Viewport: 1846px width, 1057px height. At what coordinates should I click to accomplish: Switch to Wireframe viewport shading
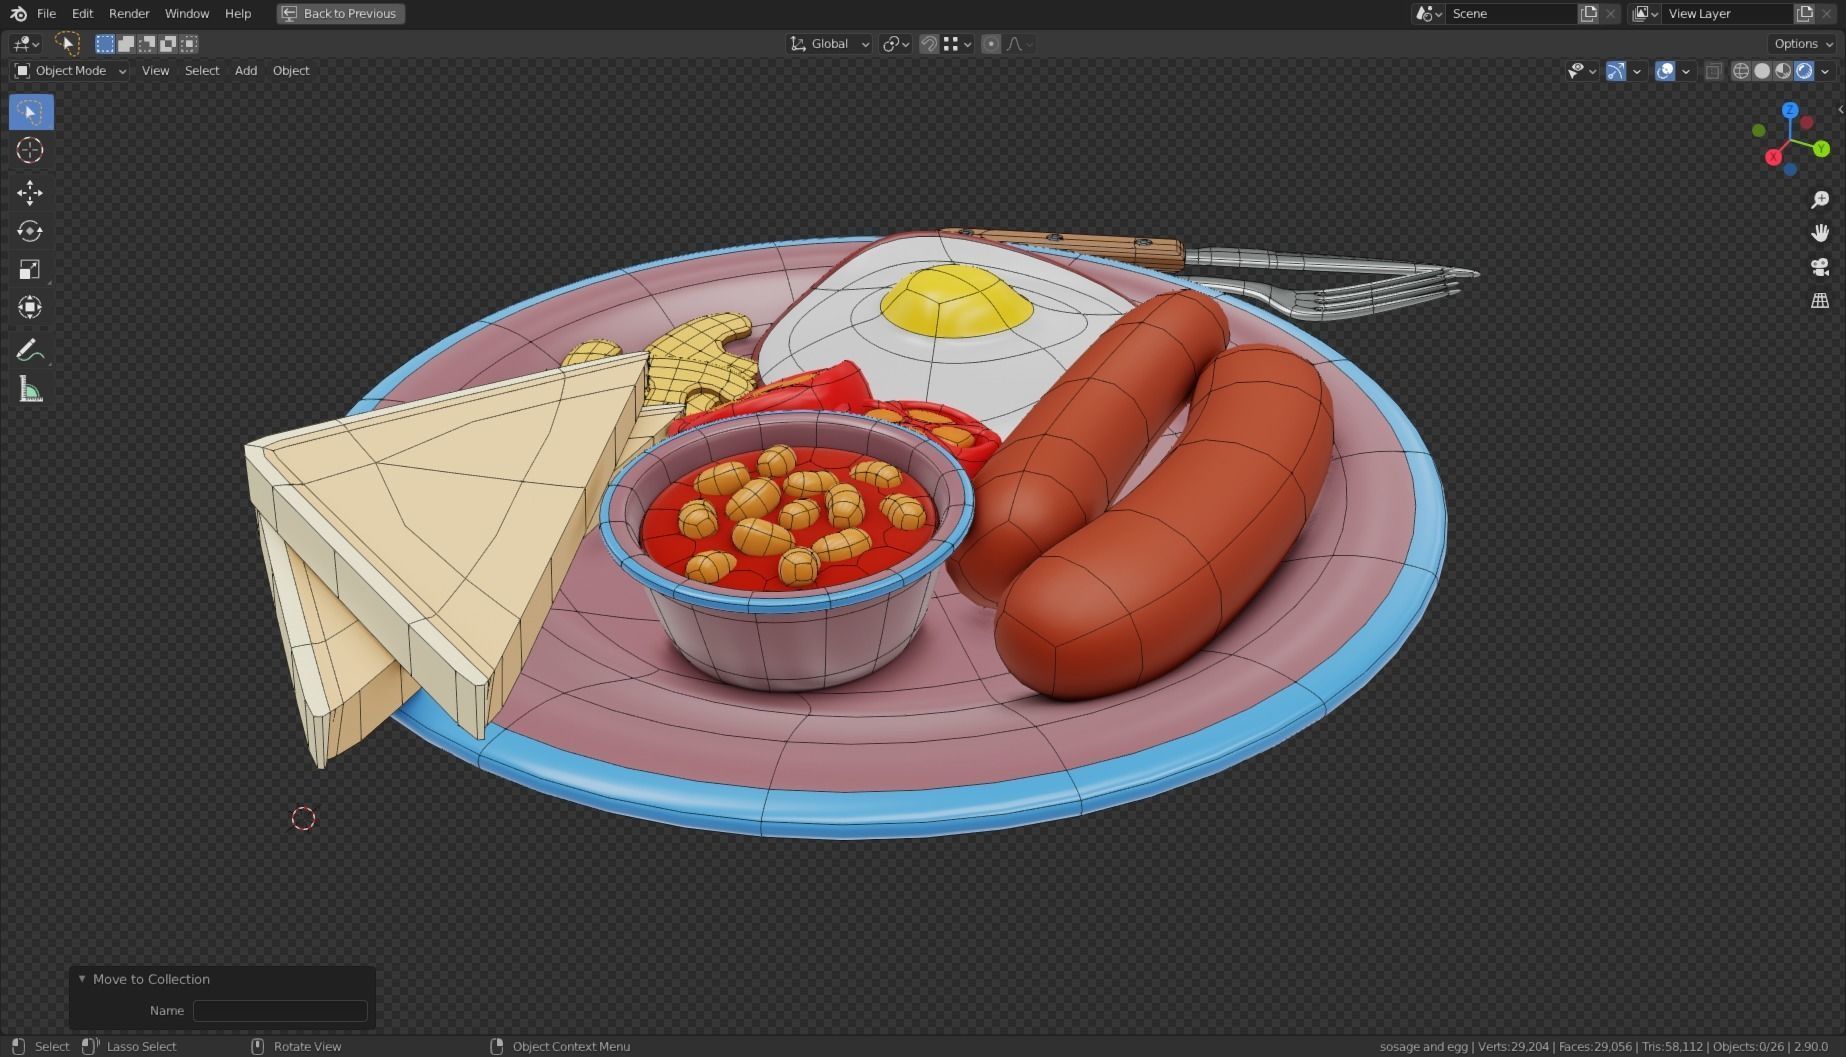click(1741, 71)
